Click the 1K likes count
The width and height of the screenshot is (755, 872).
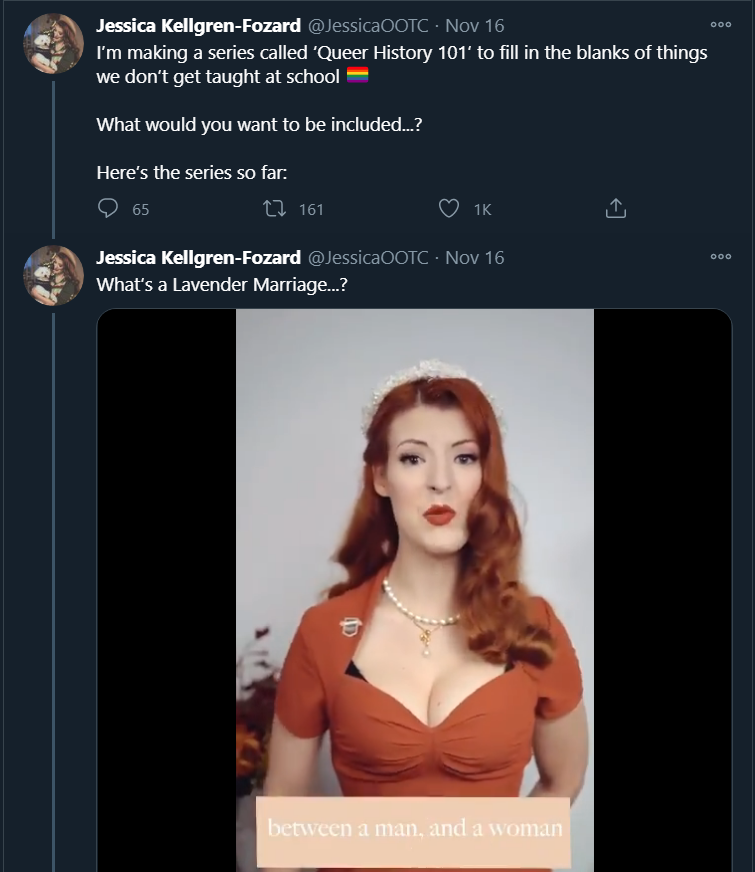(482, 209)
